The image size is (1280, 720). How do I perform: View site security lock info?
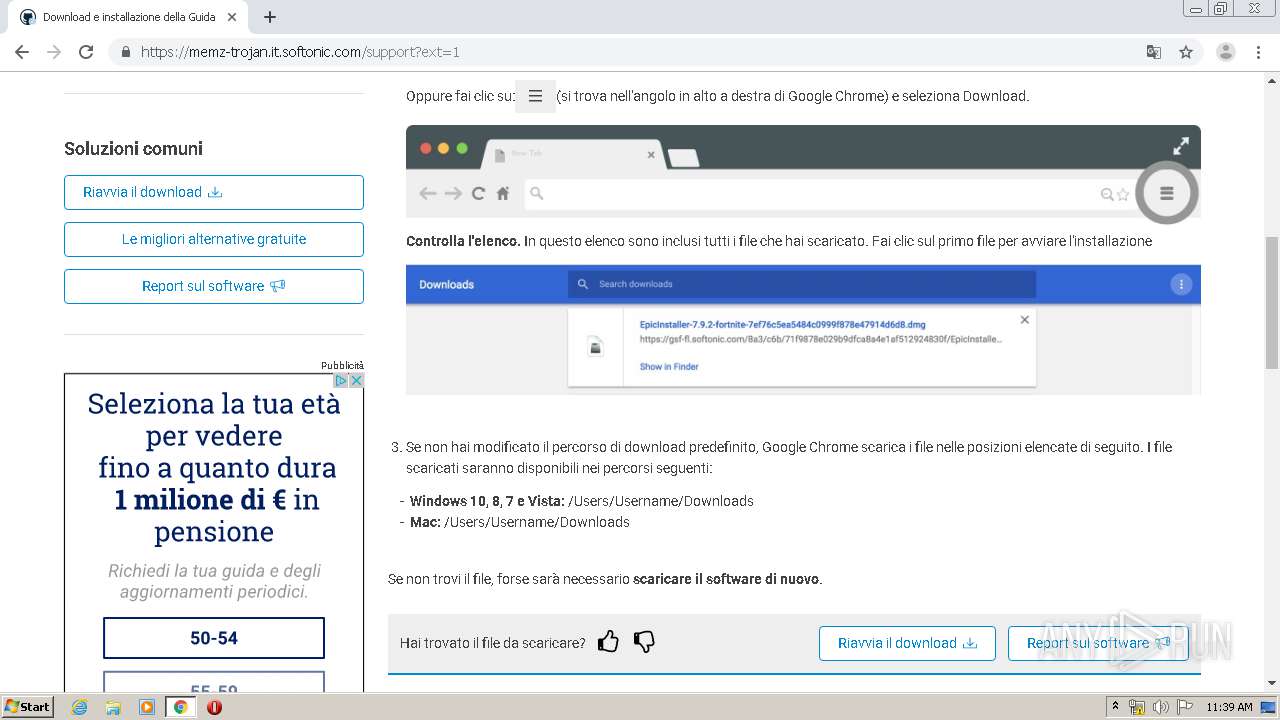(126, 52)
